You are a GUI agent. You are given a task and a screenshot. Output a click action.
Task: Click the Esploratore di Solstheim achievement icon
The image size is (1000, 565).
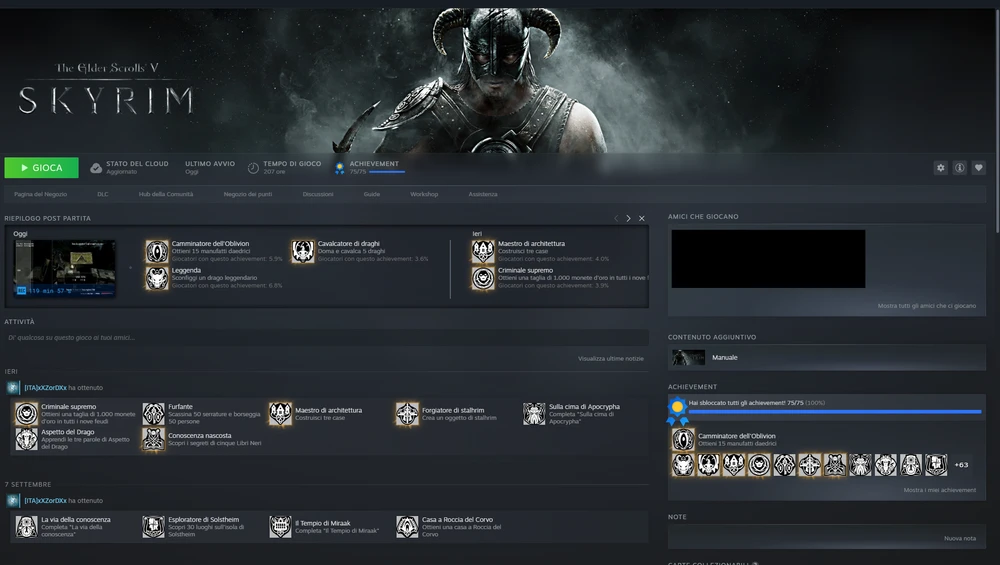(x=153, y=527)
